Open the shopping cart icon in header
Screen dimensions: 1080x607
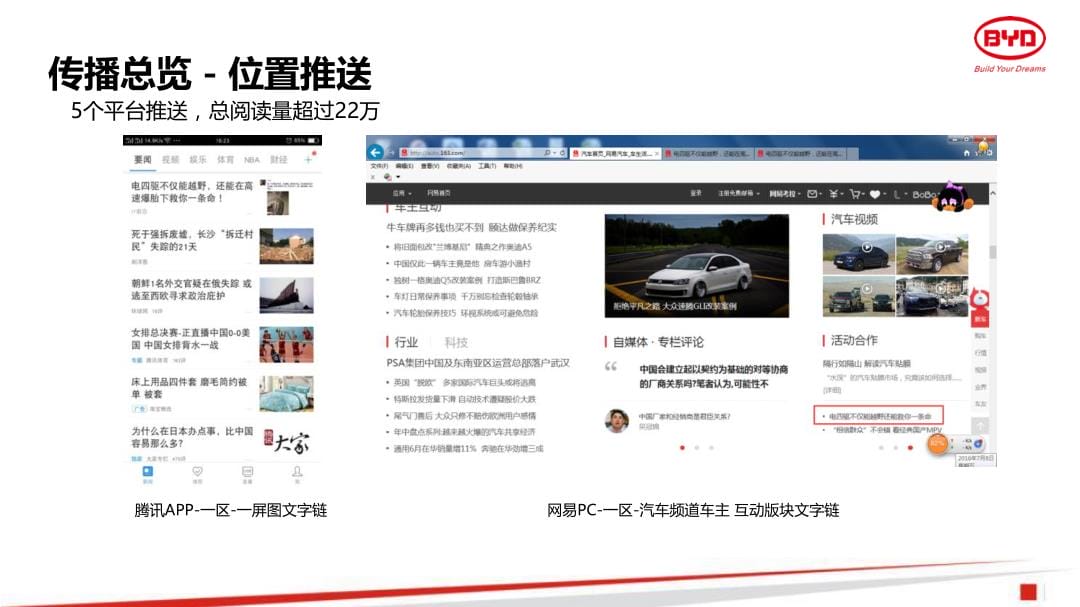coord(855,194)
